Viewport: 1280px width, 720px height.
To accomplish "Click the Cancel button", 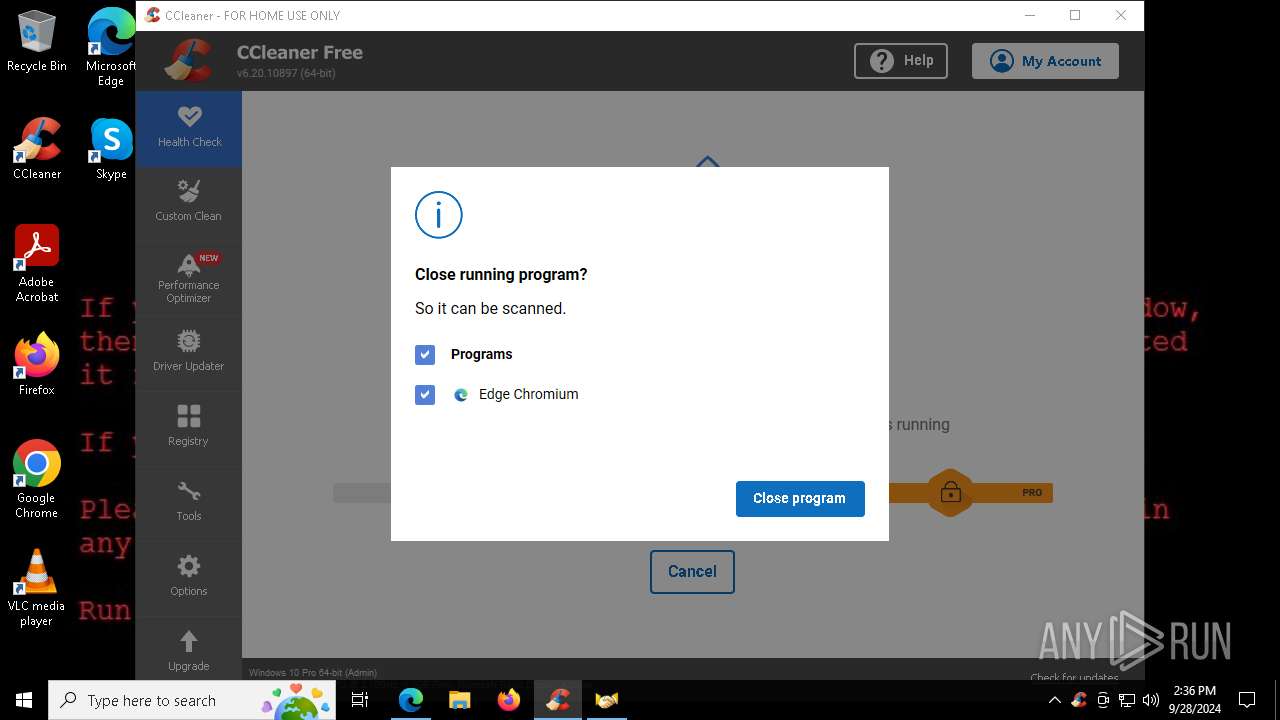I will click(692, 572).
